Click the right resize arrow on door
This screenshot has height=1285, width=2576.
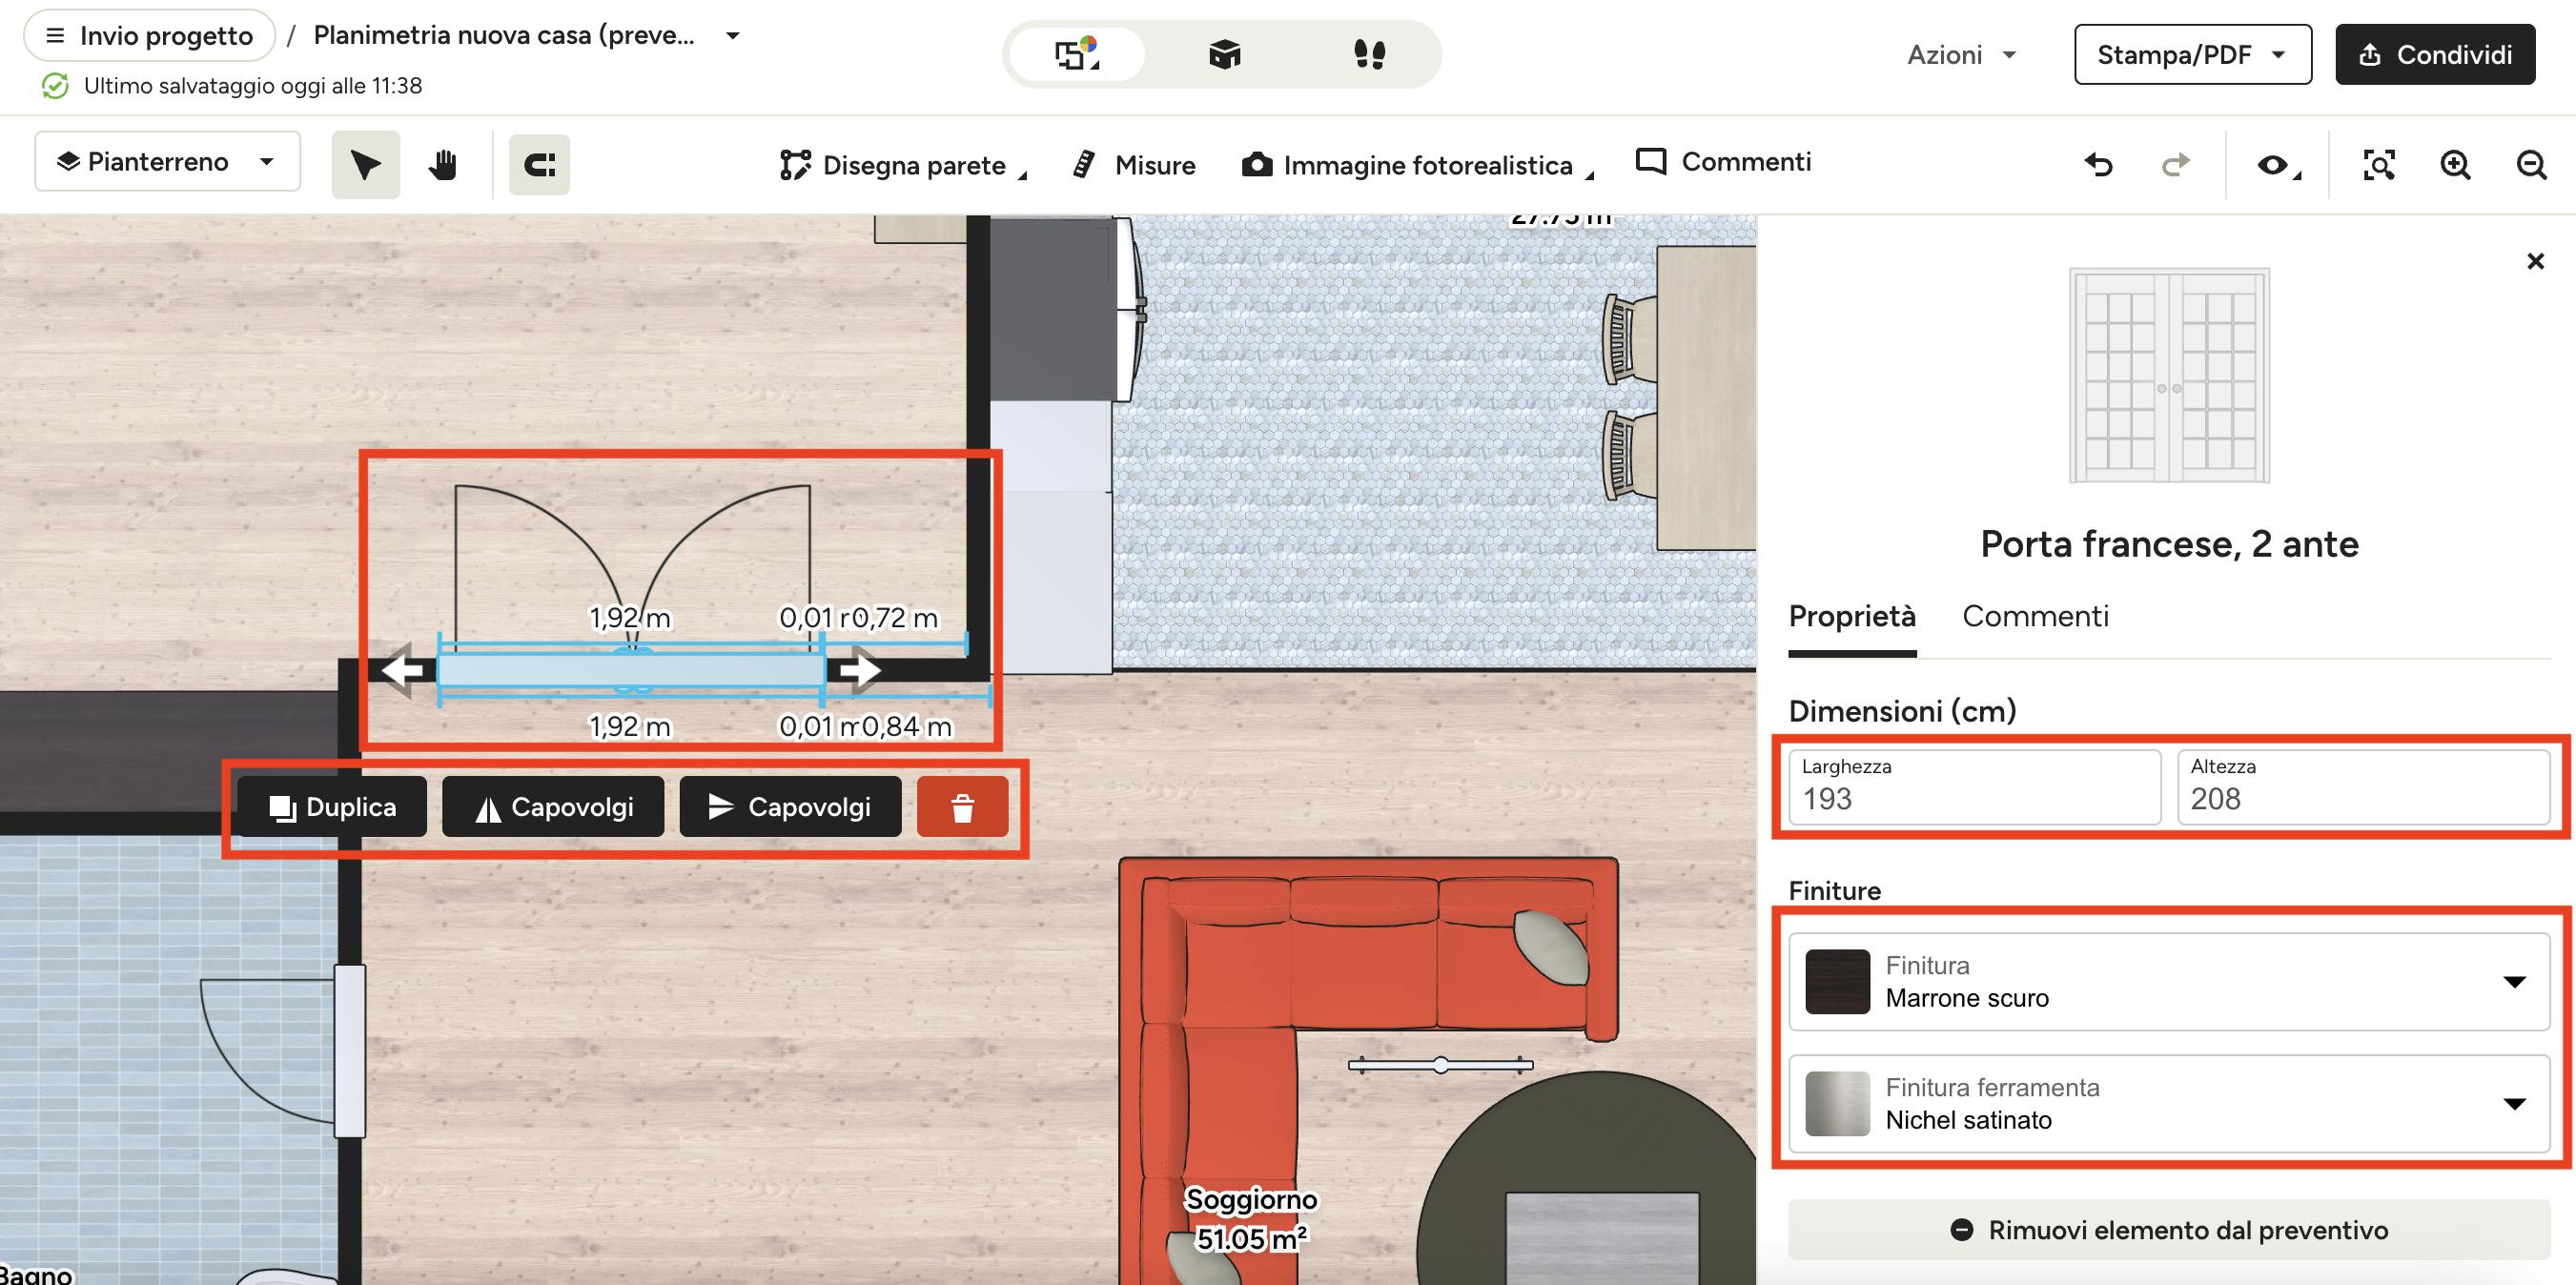pos(860,669)
